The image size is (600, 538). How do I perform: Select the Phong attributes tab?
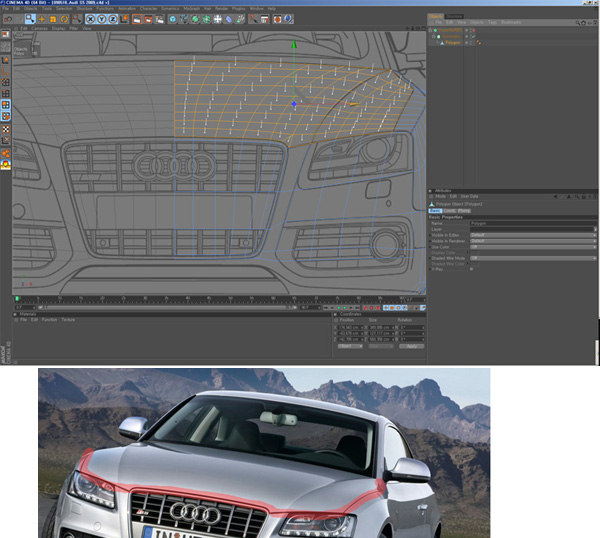point(464,211)
